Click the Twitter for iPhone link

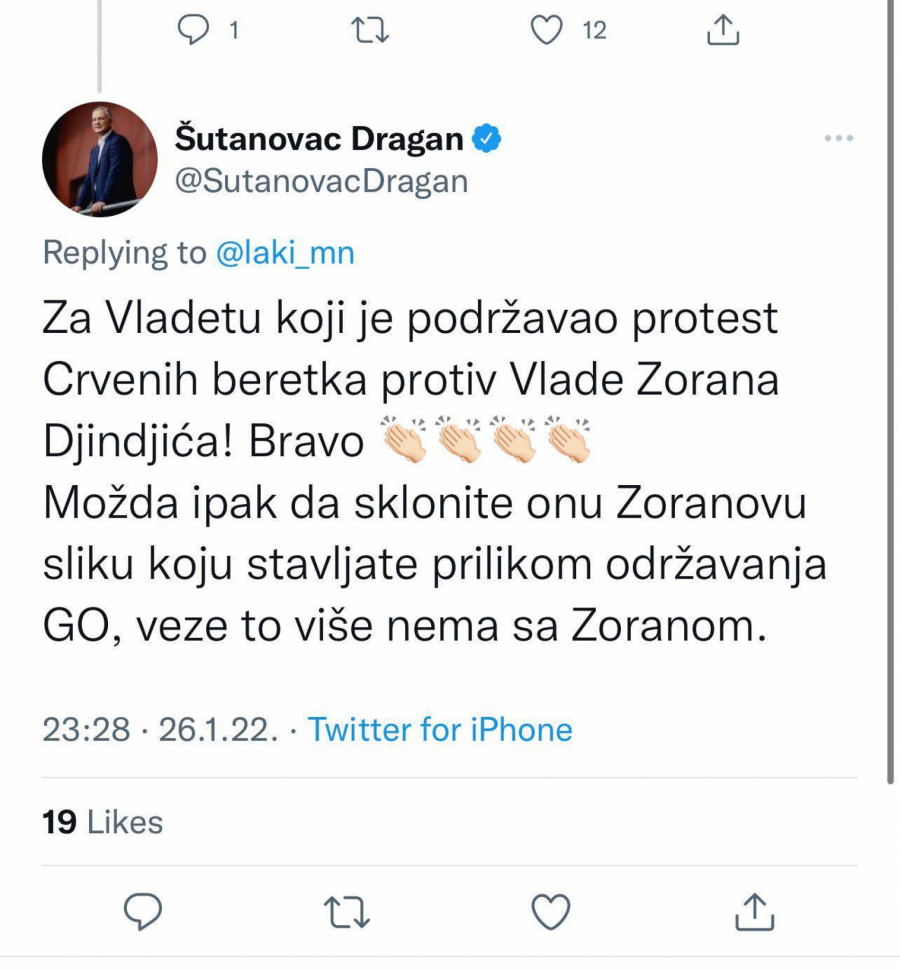[441, 730]
